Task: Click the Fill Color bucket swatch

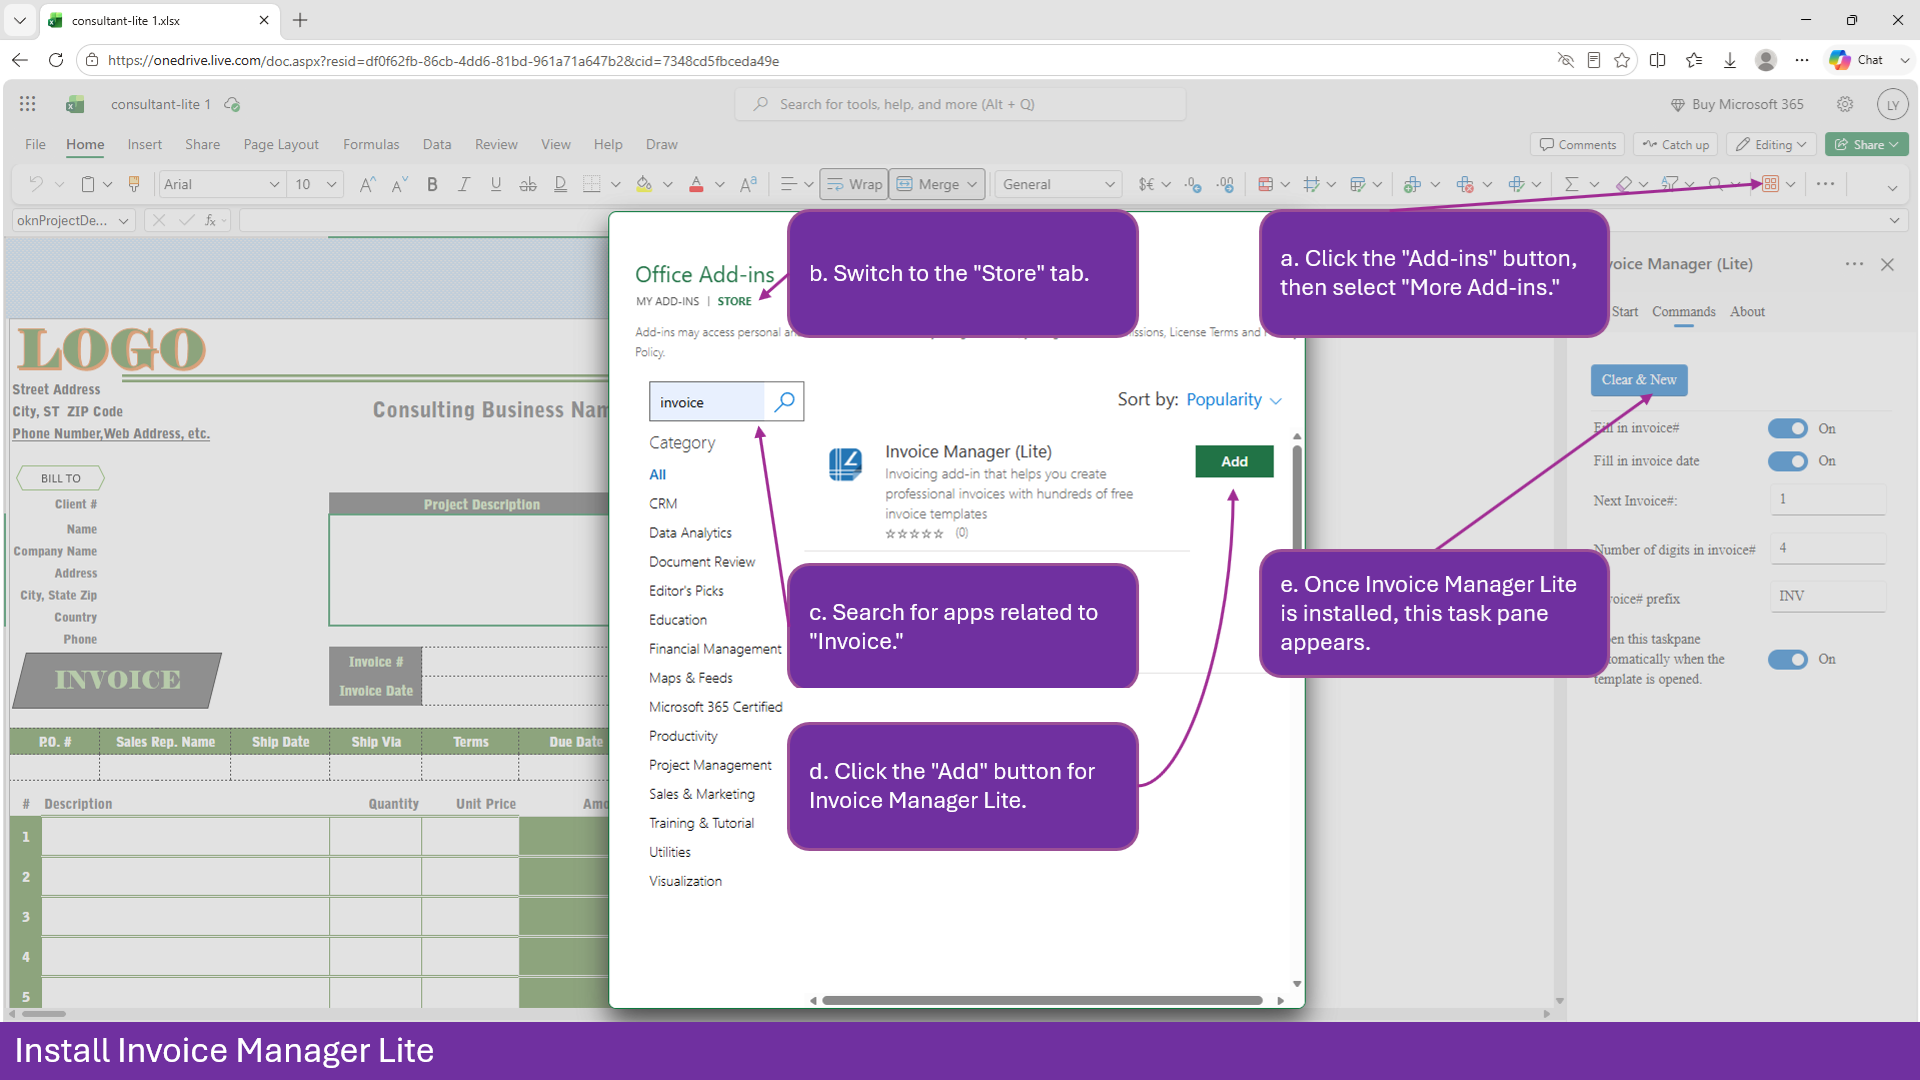Action: pos(644,184)
